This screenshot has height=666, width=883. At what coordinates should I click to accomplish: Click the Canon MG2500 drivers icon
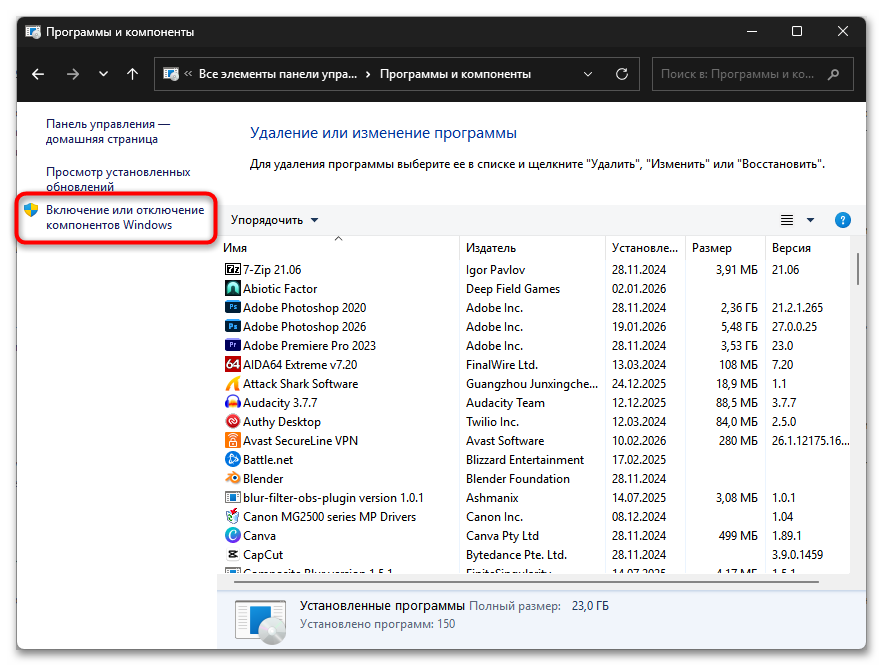(233, 516)
